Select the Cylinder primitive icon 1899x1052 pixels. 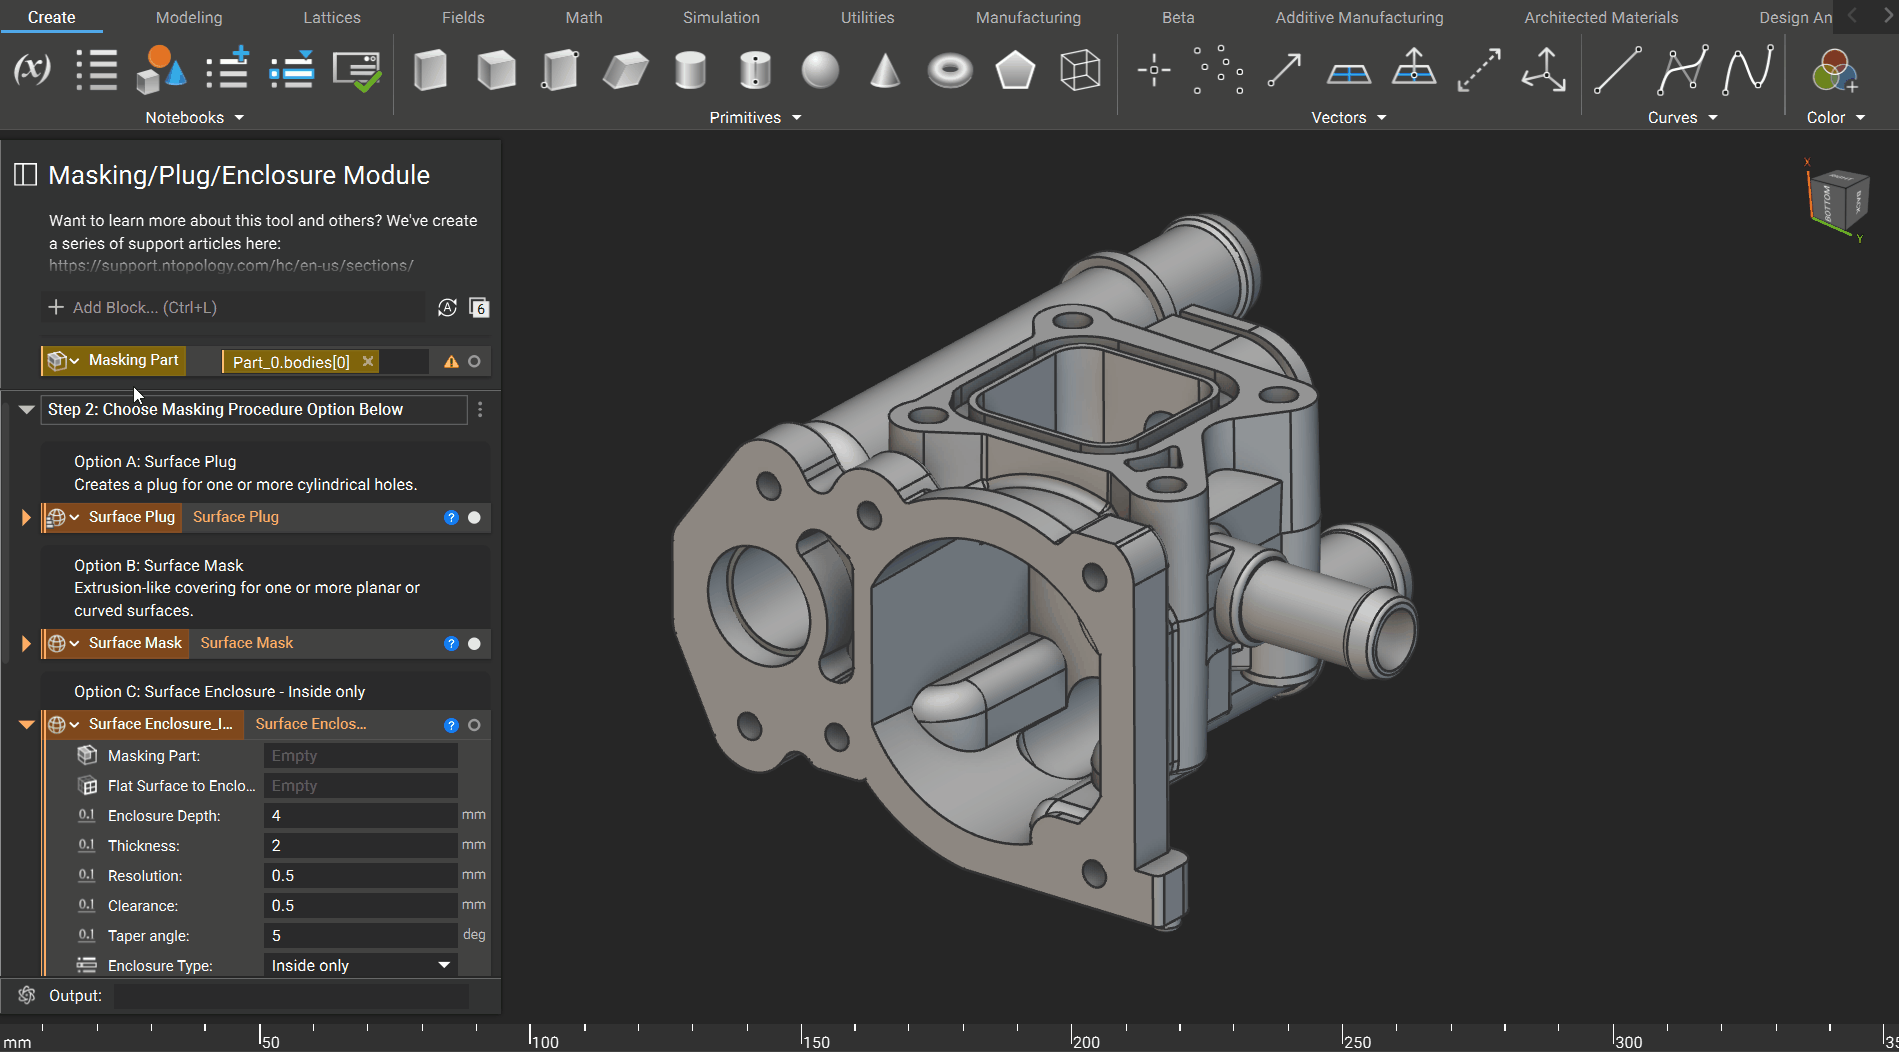click(690, 71)
